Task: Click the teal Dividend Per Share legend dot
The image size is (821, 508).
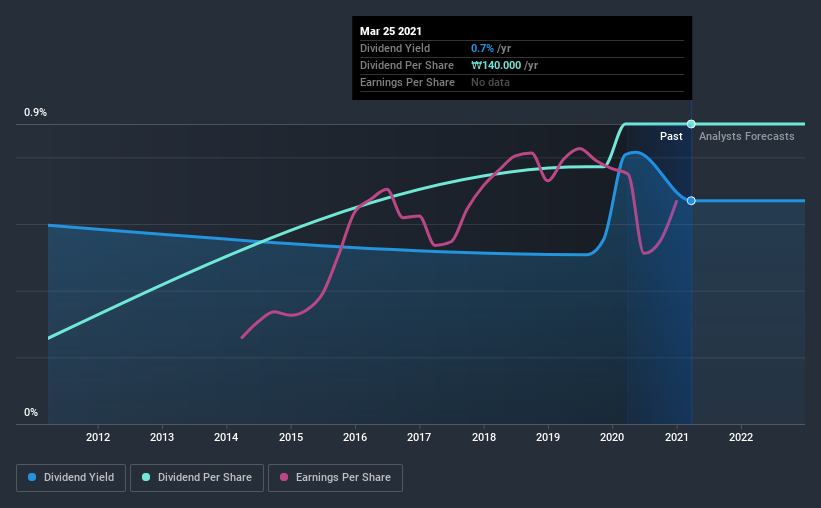Action: [146, 477]
